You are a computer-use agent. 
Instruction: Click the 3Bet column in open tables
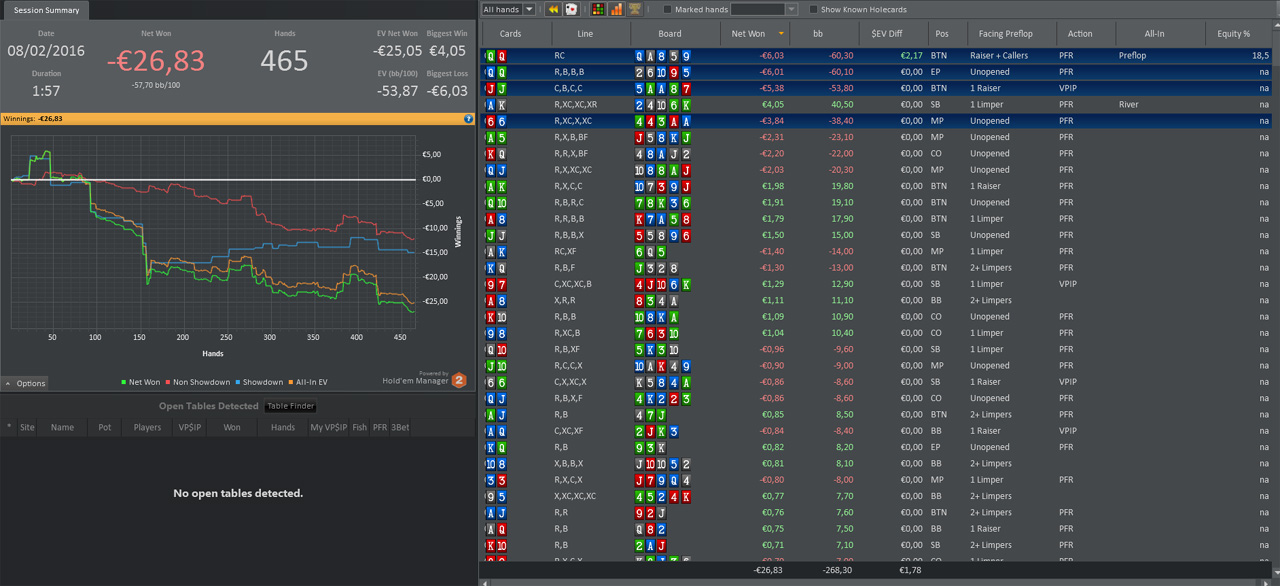[x=400, y=427]
